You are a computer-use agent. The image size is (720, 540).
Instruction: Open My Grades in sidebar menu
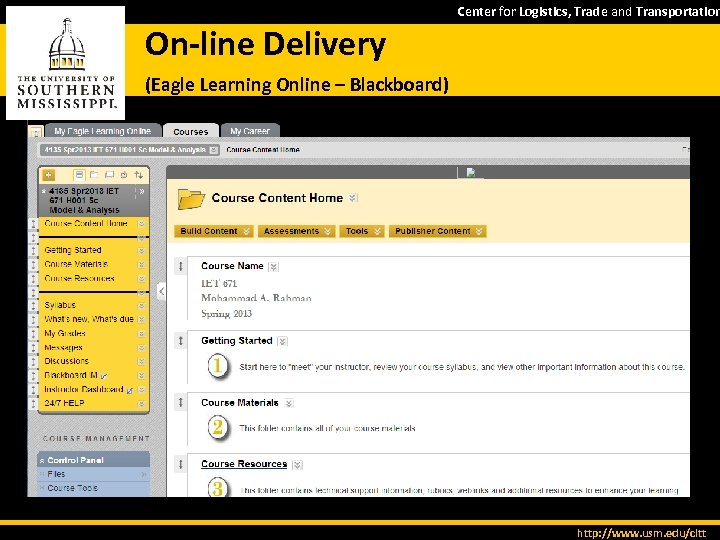pyautogui.click(x=65, y=333)
